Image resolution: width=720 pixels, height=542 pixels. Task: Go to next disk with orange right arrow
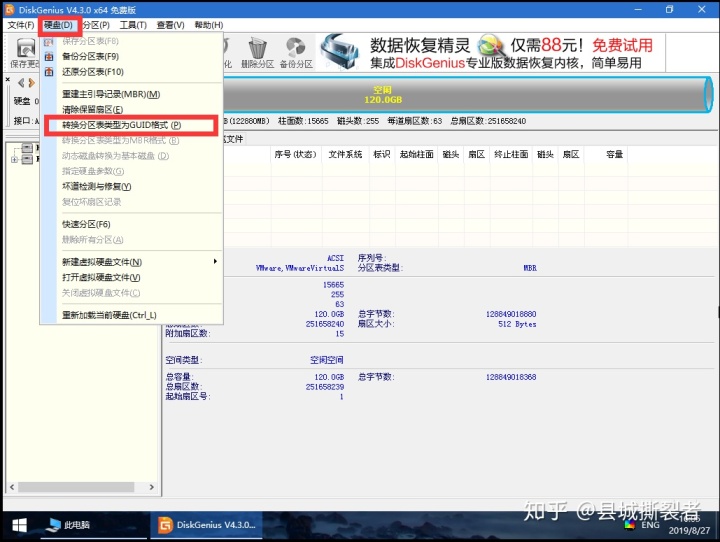tap(31, 83)
